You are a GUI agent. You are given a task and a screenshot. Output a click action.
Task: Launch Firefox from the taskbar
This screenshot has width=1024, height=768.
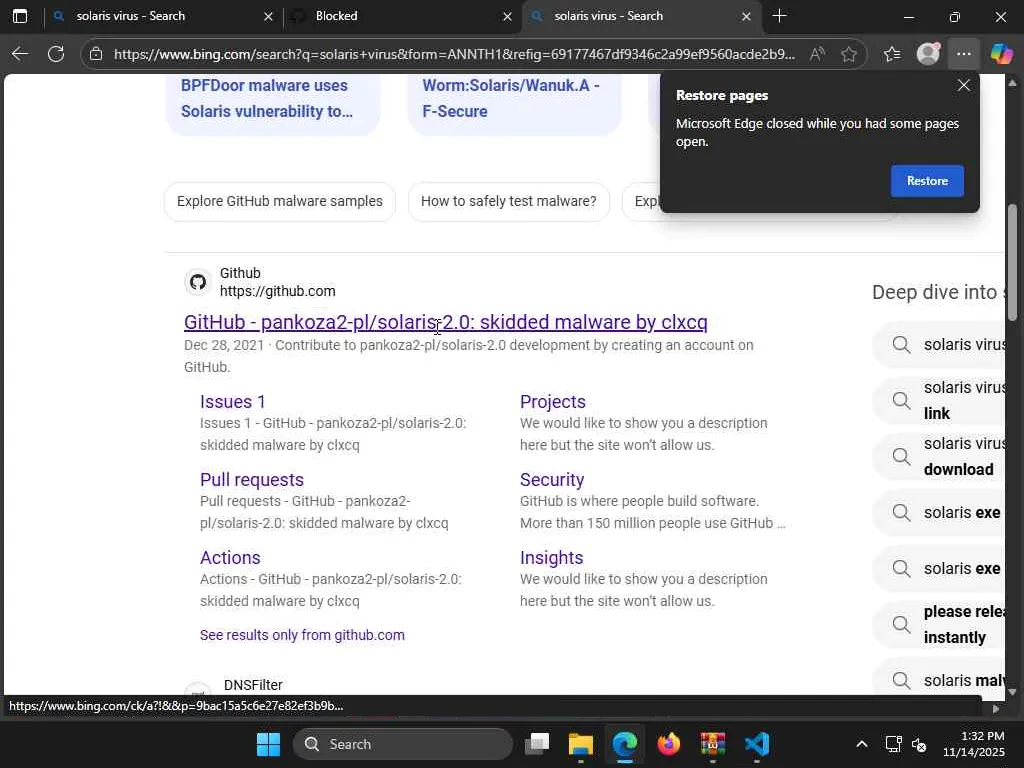[669, 744]
